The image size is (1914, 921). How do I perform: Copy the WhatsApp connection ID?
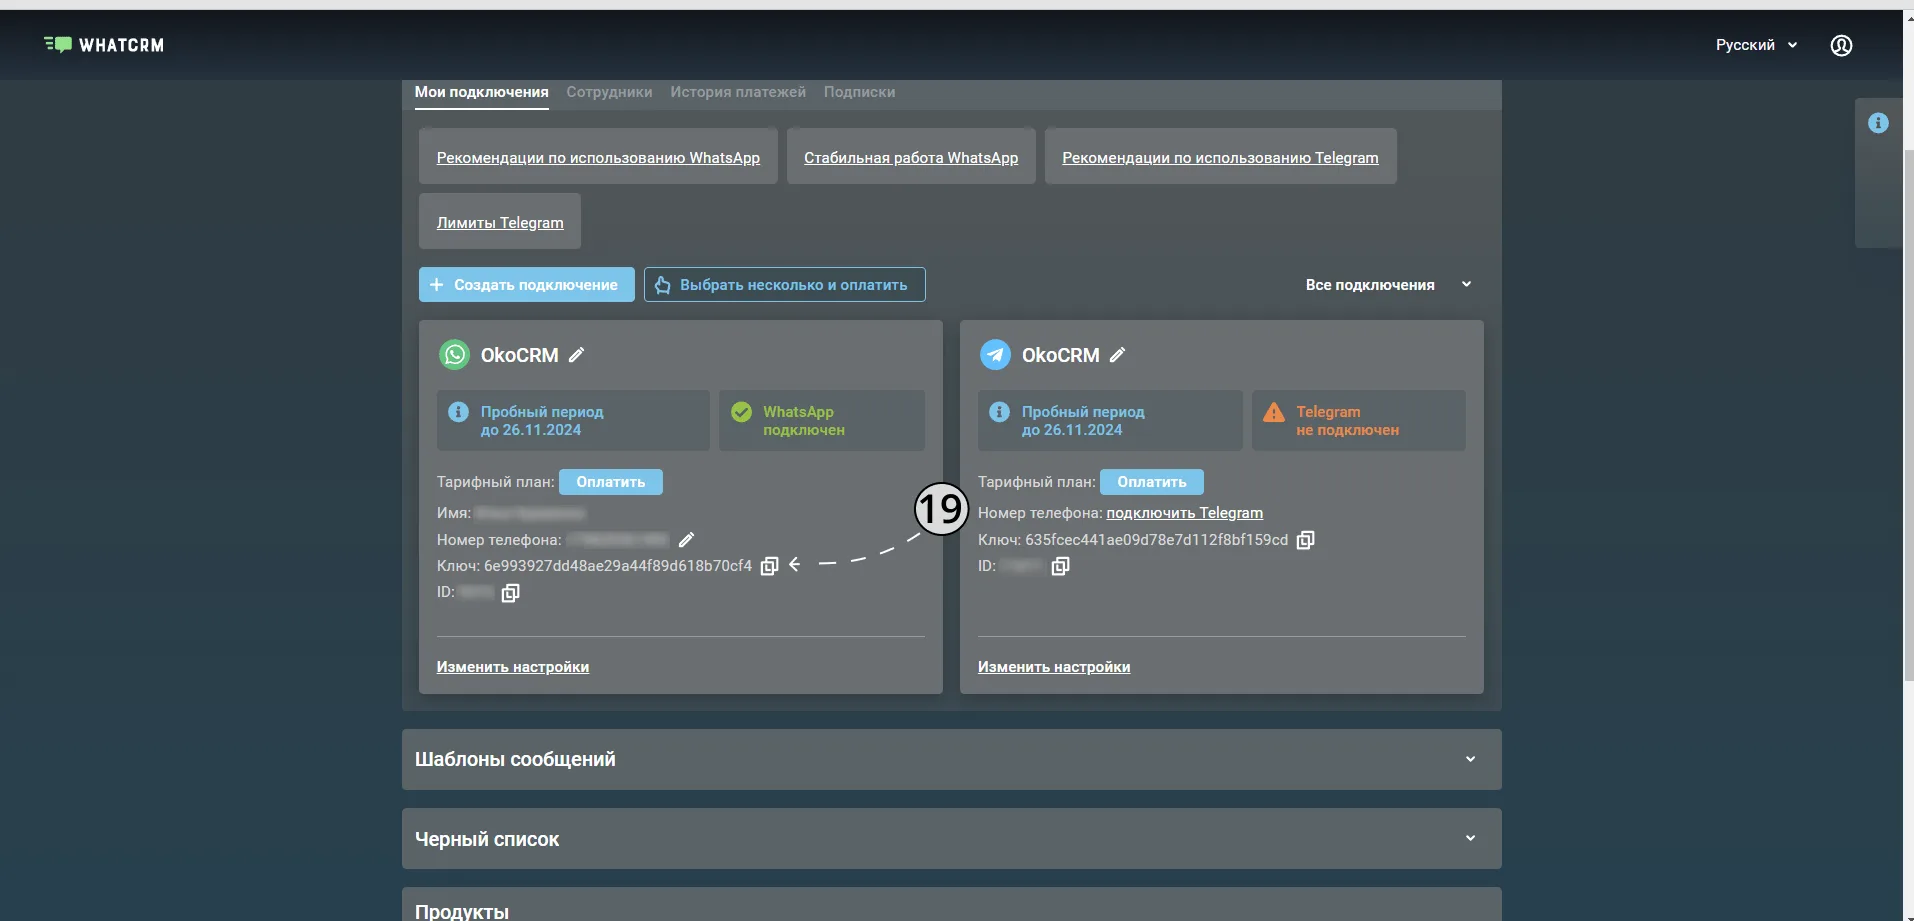[x=510, y=593]
